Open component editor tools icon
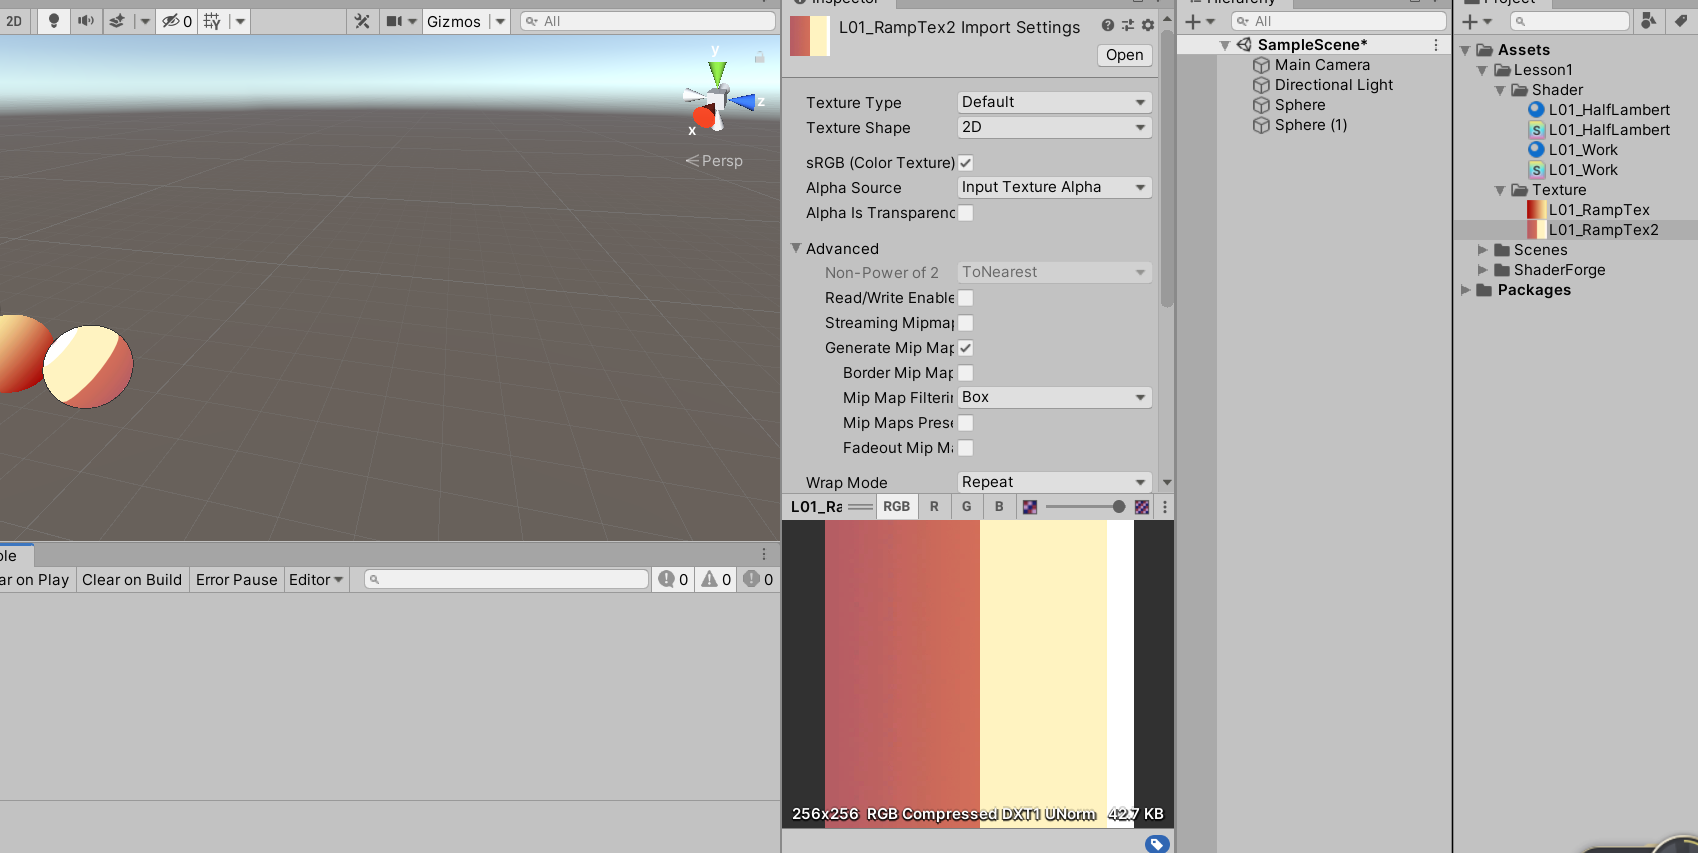1698x853 pixels. point(362,21)
